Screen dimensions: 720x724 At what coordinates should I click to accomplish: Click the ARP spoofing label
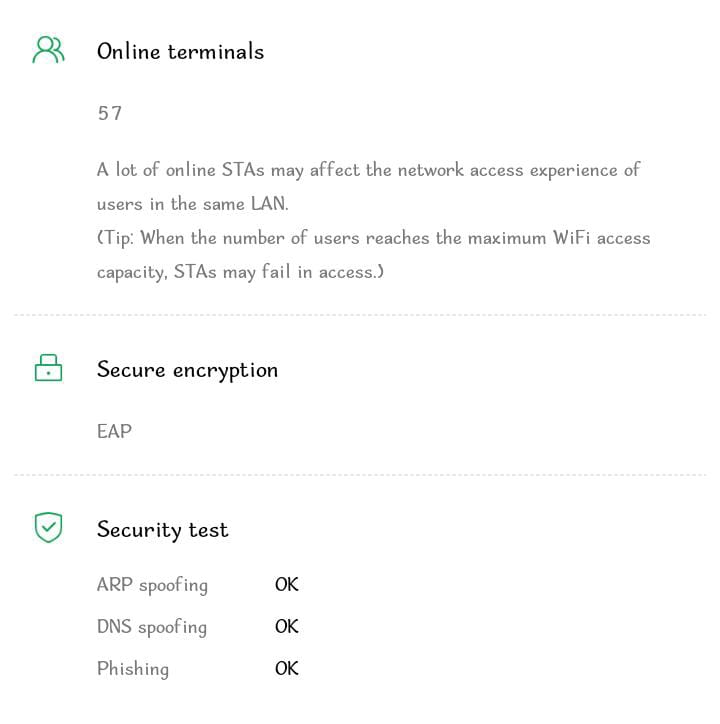(x=152, y=585)
